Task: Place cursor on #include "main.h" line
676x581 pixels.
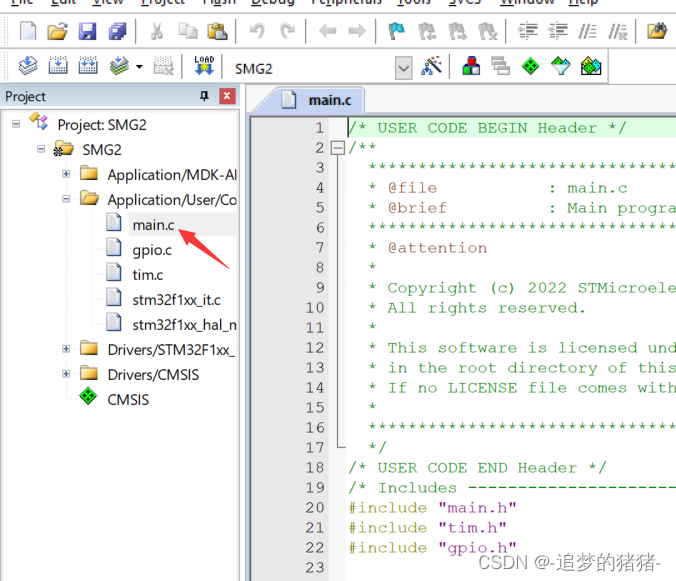Action: pos(432,508)
